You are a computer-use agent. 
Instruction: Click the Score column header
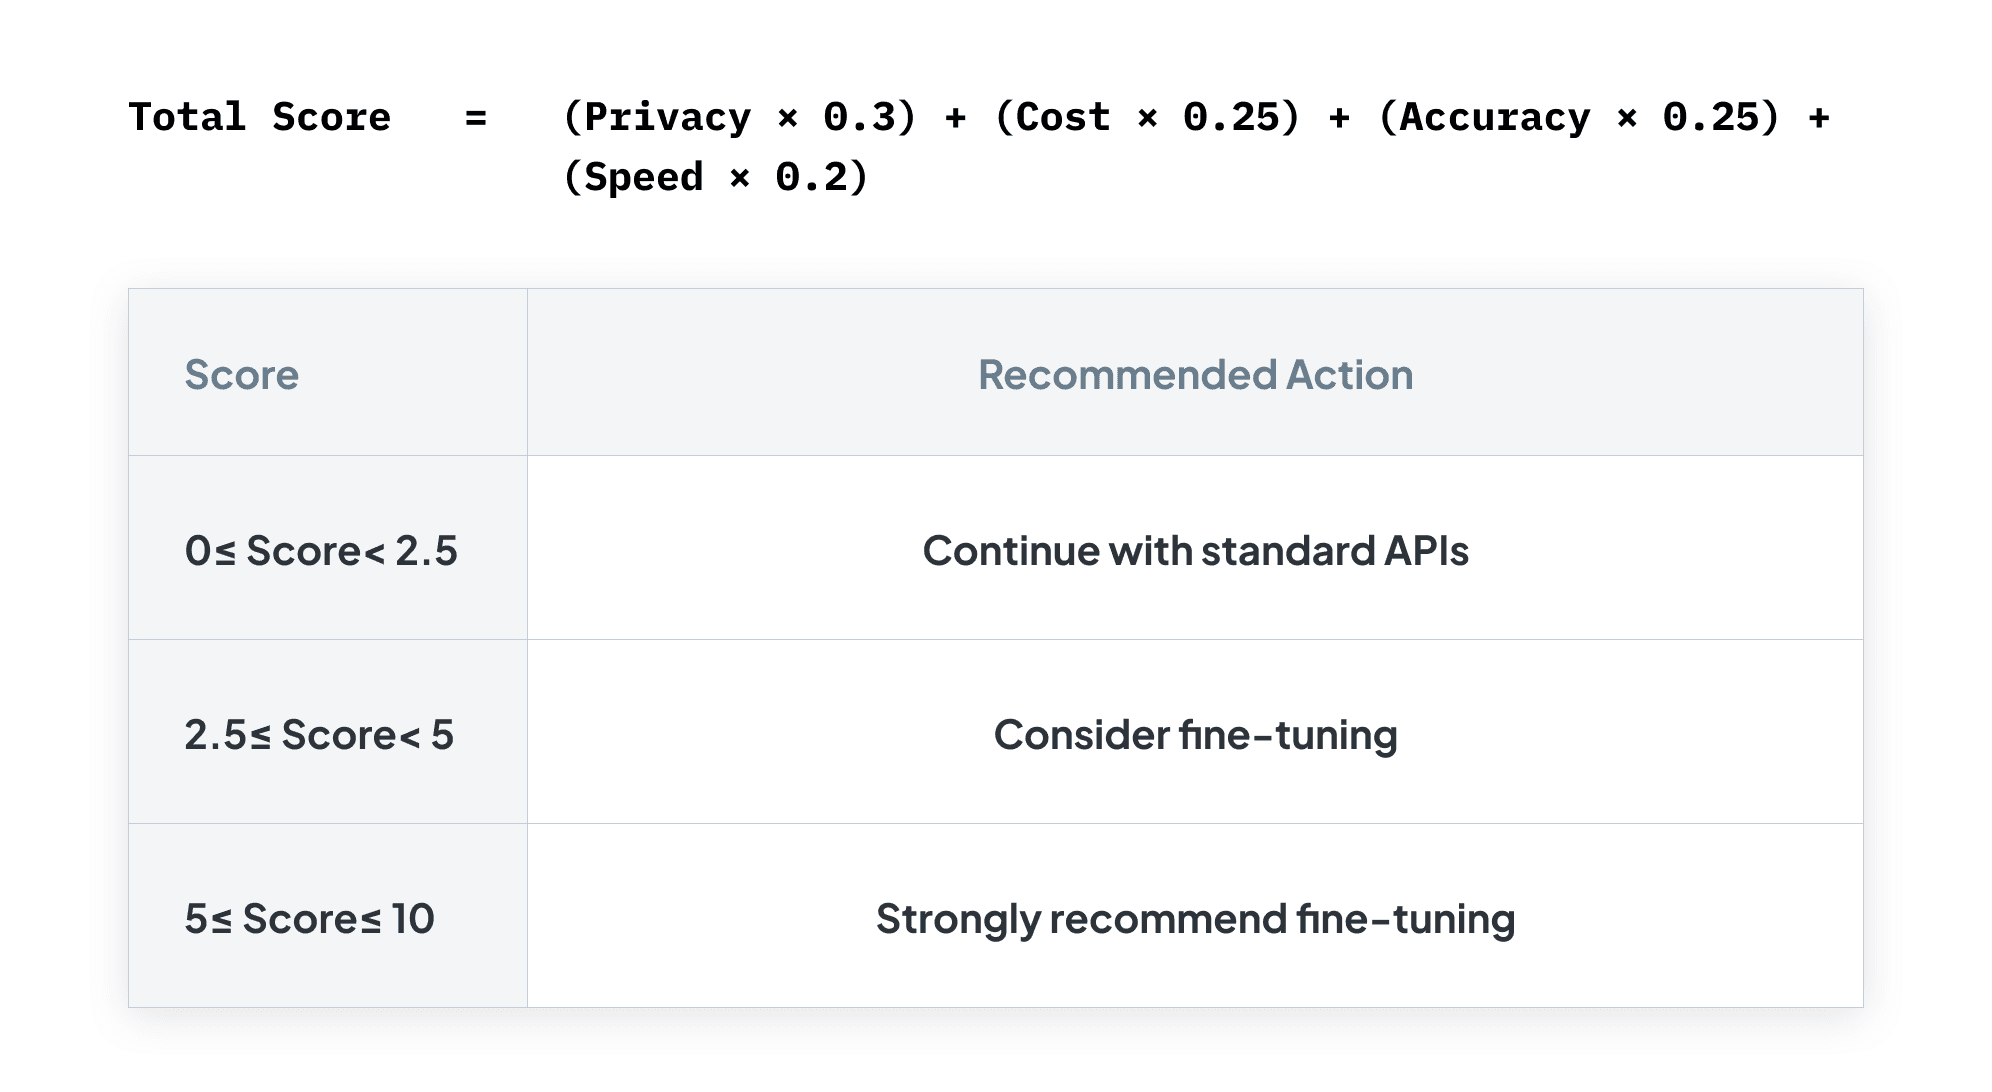(x=241, y=374)
